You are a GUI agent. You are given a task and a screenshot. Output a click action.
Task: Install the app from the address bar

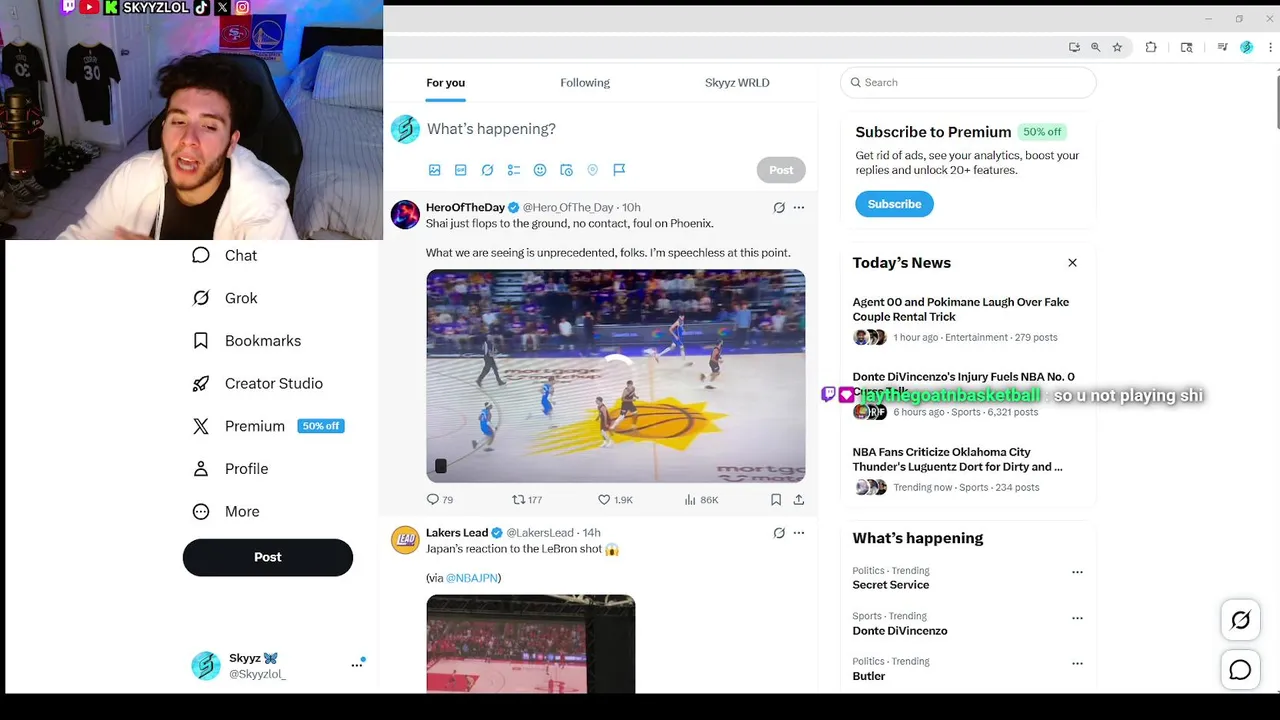(1074, 47)
